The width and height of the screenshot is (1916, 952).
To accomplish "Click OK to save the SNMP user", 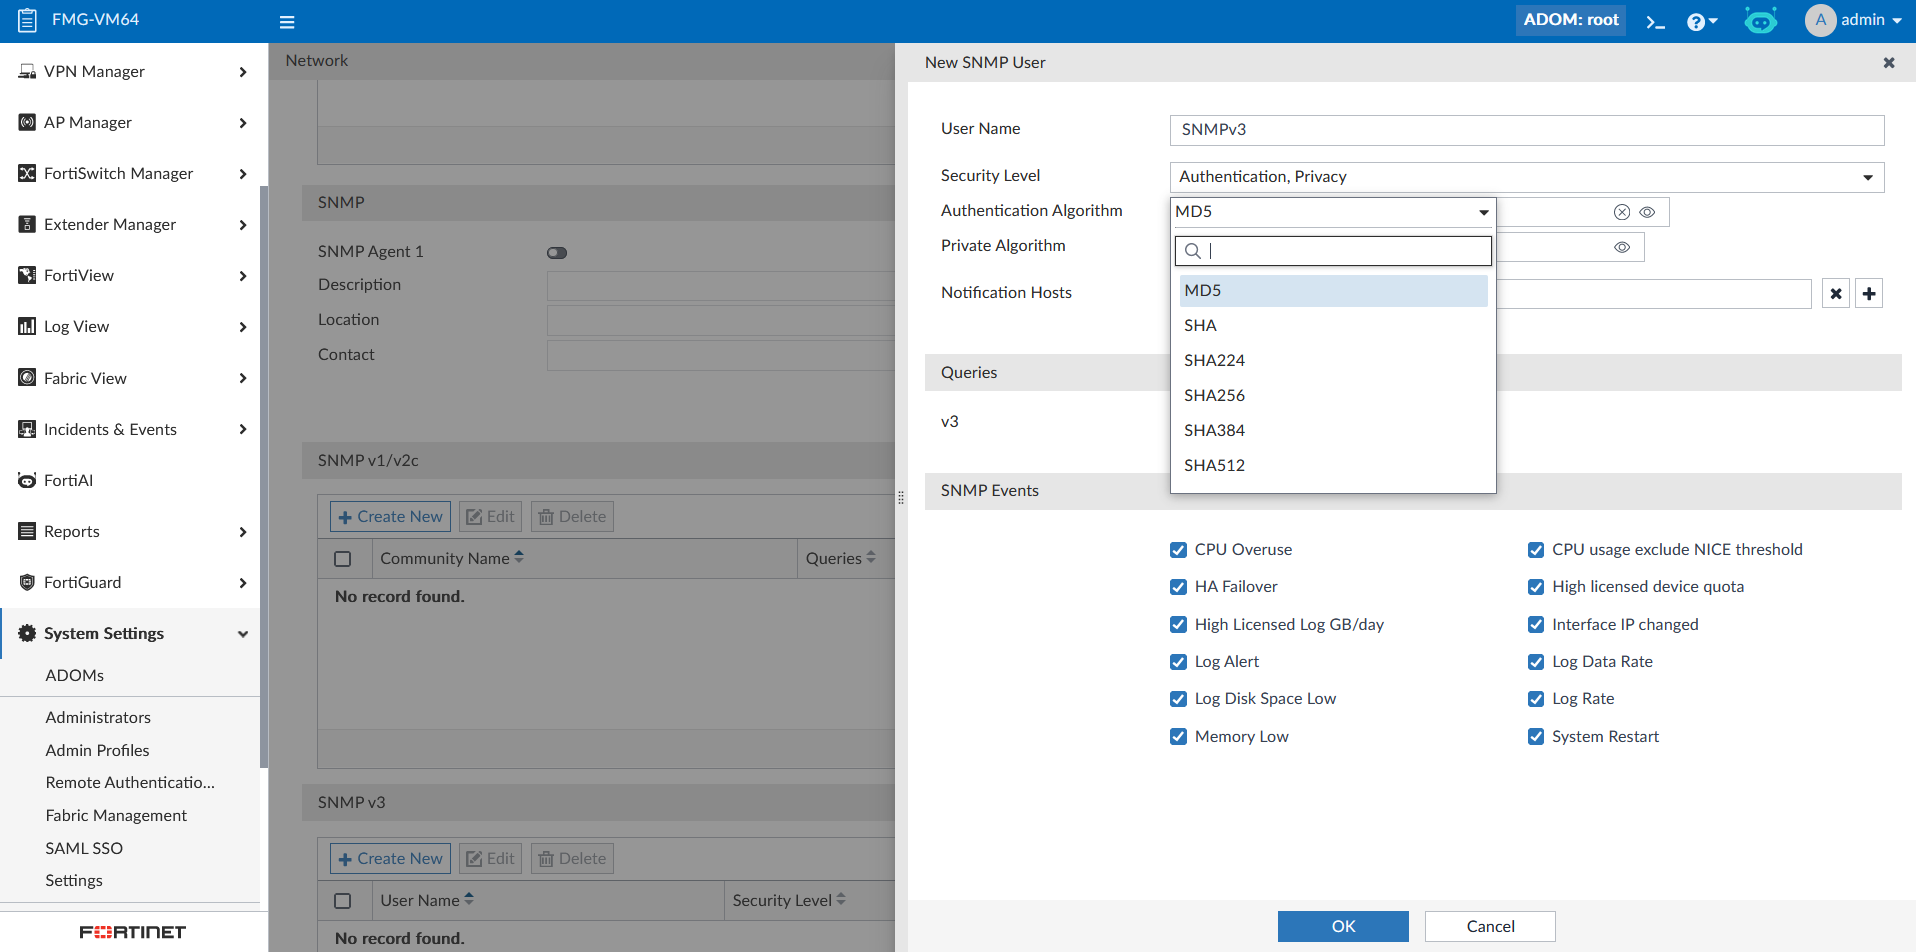I will click(1343, 926).
